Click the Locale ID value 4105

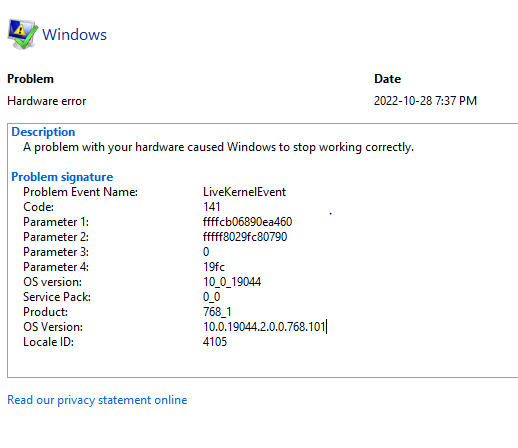[215, 342]
